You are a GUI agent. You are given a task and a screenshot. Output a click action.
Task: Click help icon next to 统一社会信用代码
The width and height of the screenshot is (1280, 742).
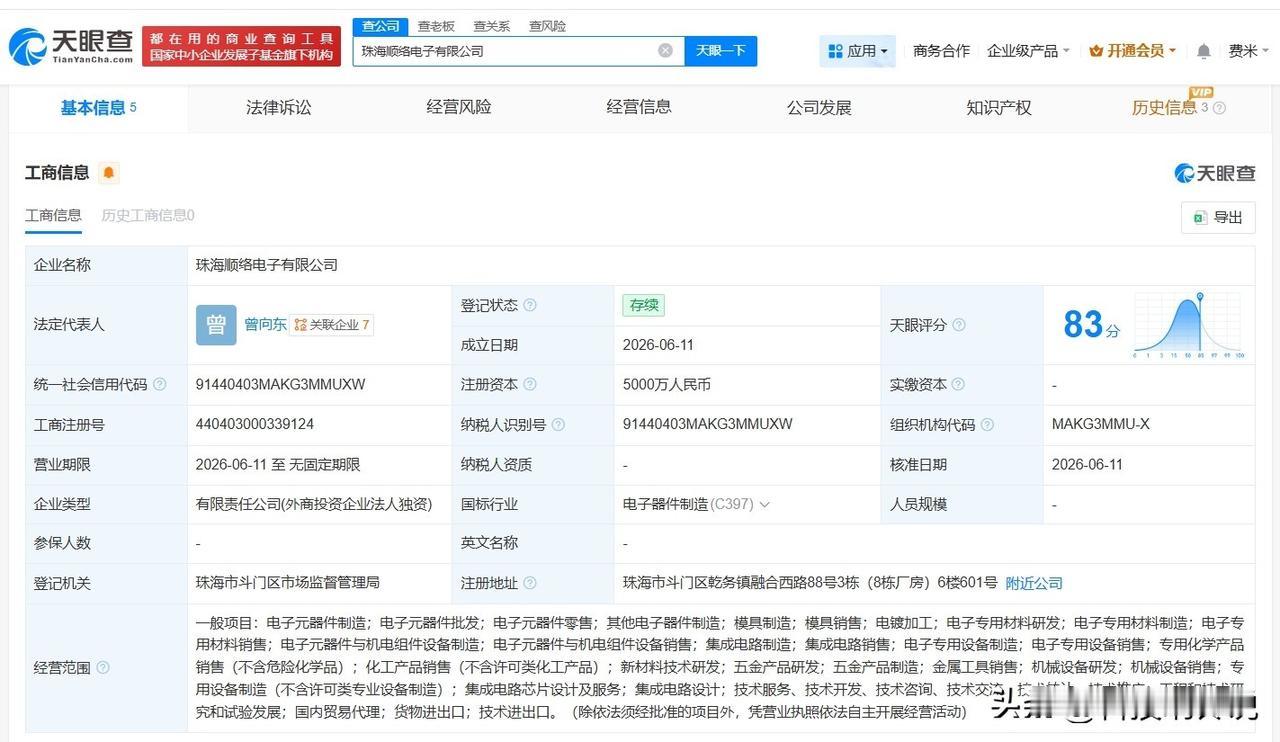click(160, 385)
